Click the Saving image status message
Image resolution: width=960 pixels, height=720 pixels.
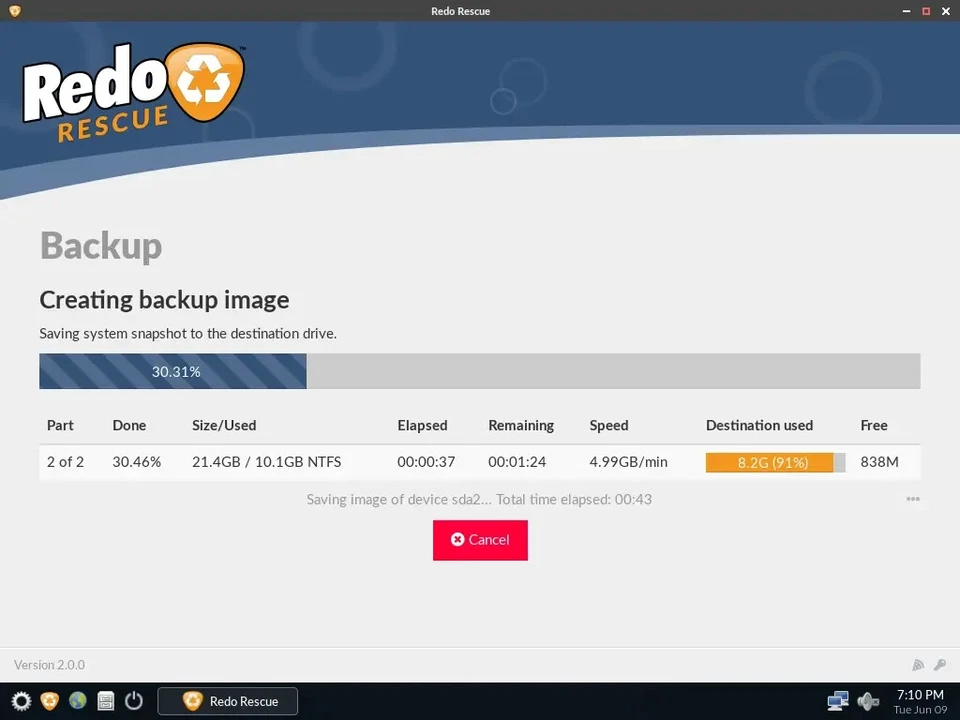[x=480, y=499]
